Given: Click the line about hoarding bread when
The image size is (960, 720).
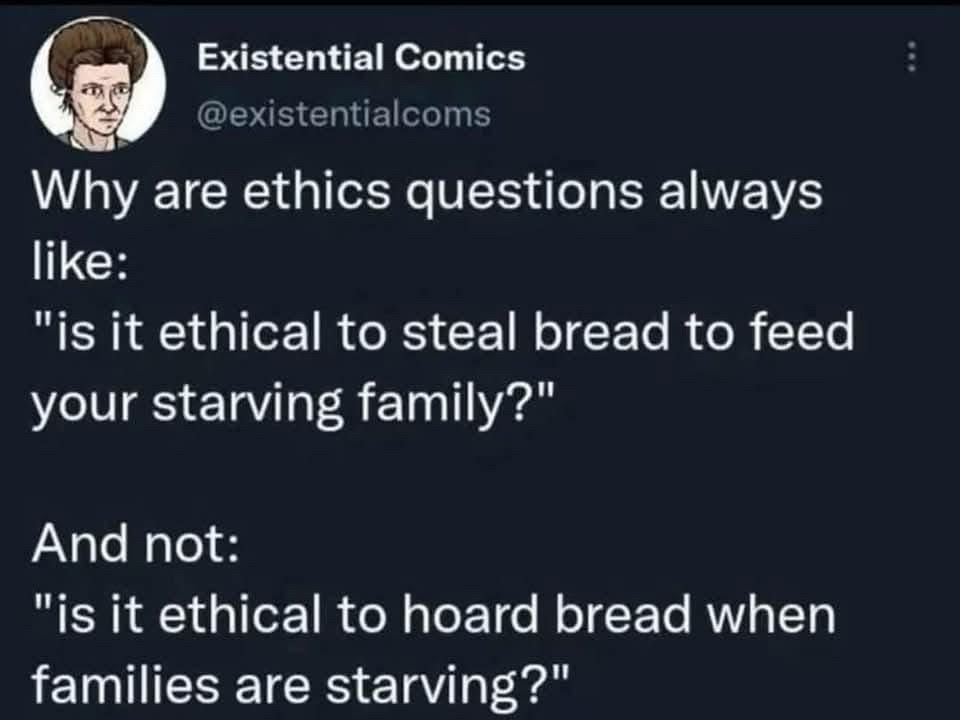Looking at the screenshot, I should tap(434, 614).
